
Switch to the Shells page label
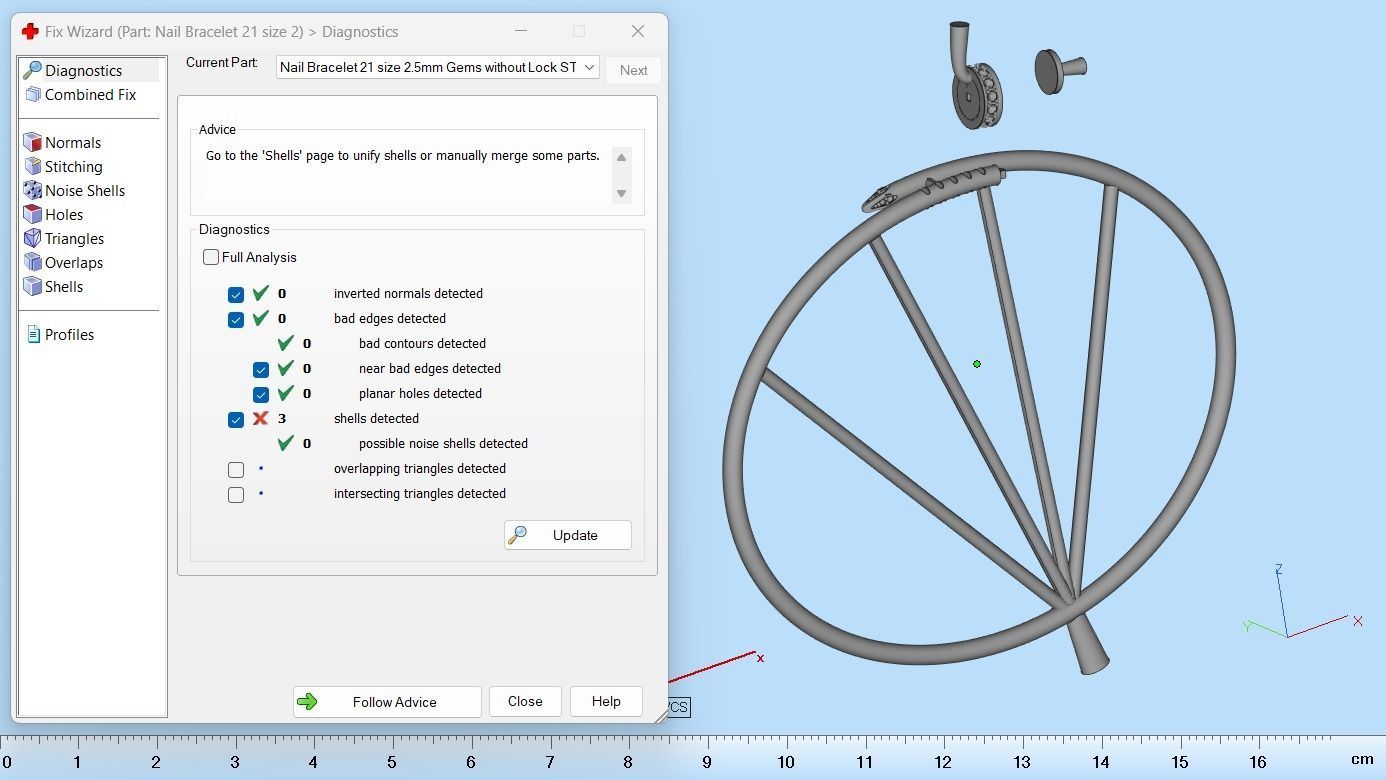64,286
